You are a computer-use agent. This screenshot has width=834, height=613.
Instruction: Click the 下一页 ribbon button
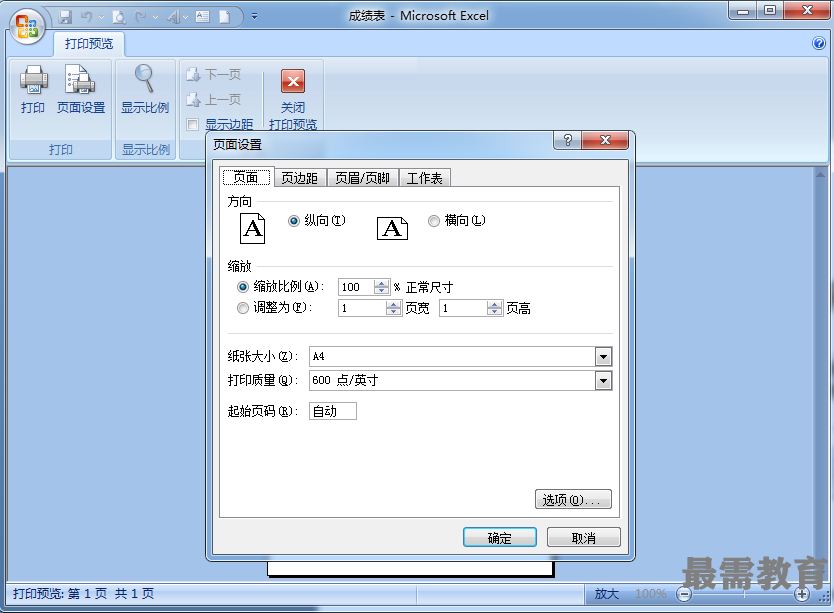coord(214,74)
